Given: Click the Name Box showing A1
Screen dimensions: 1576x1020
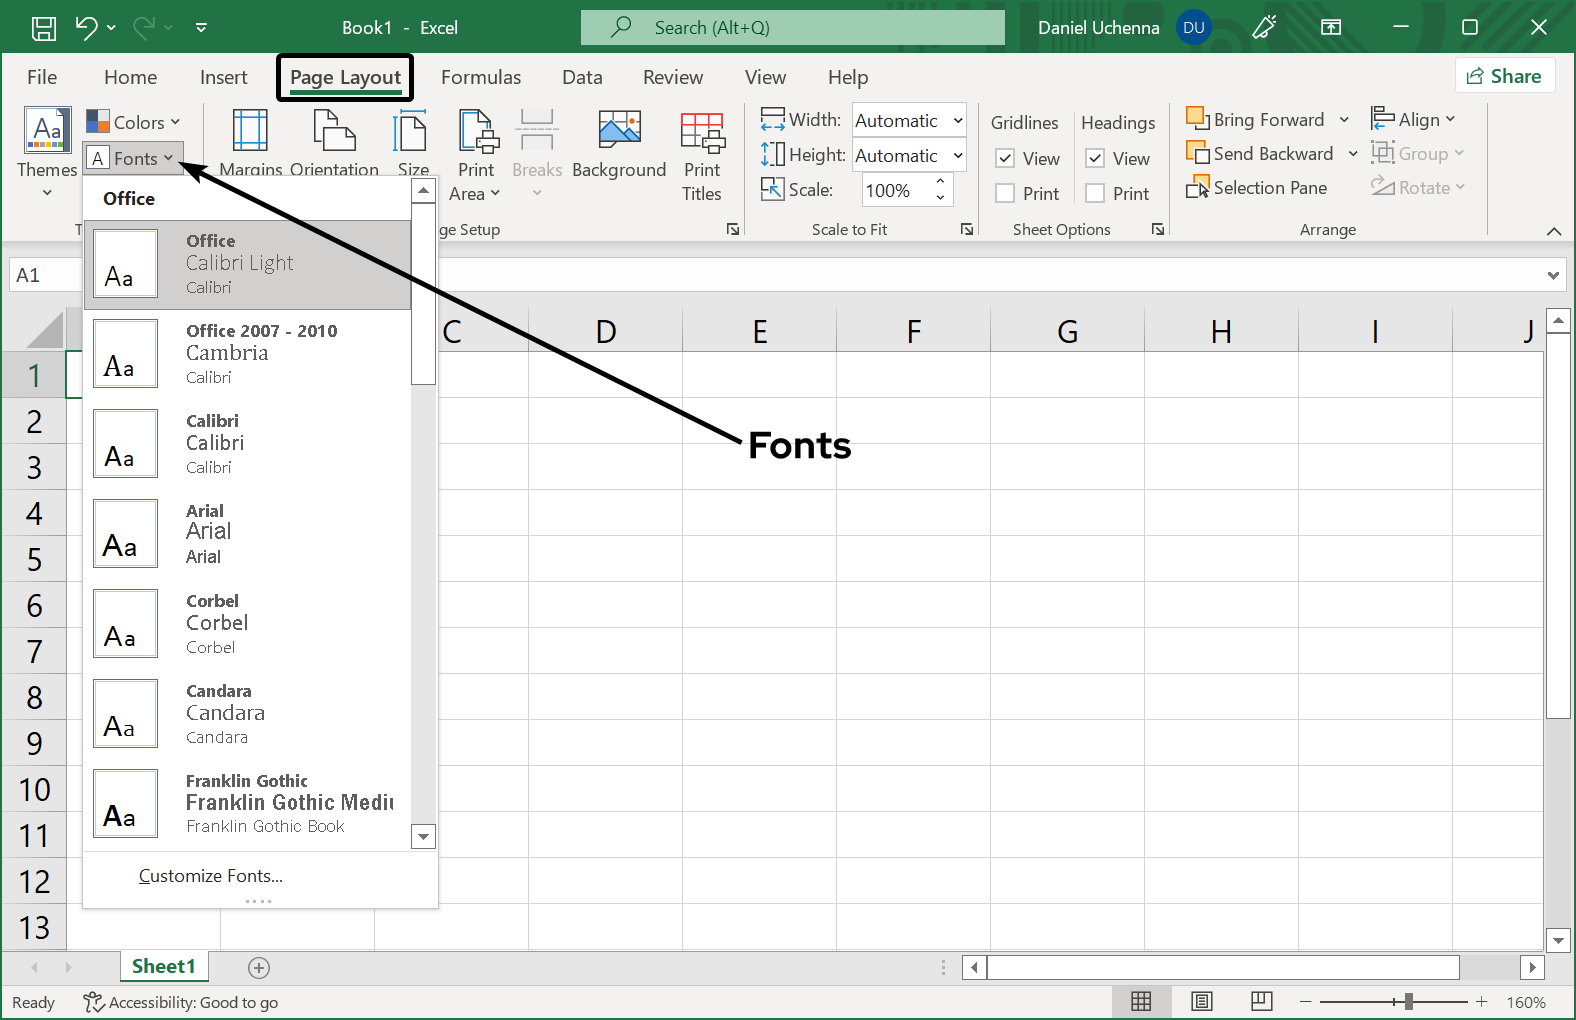Looking at the screenshot, I should [45, 275].
